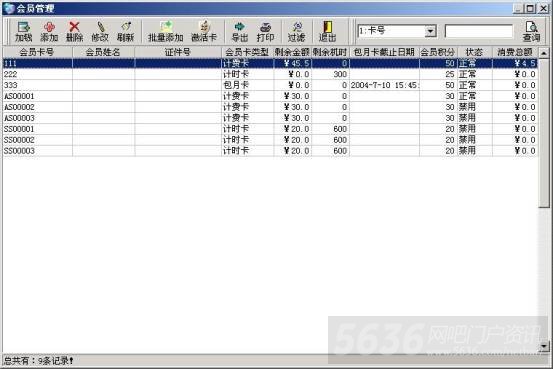The image size is (553, 369).
Task: Click the 状态 column header
Action: tap(474, 52)
